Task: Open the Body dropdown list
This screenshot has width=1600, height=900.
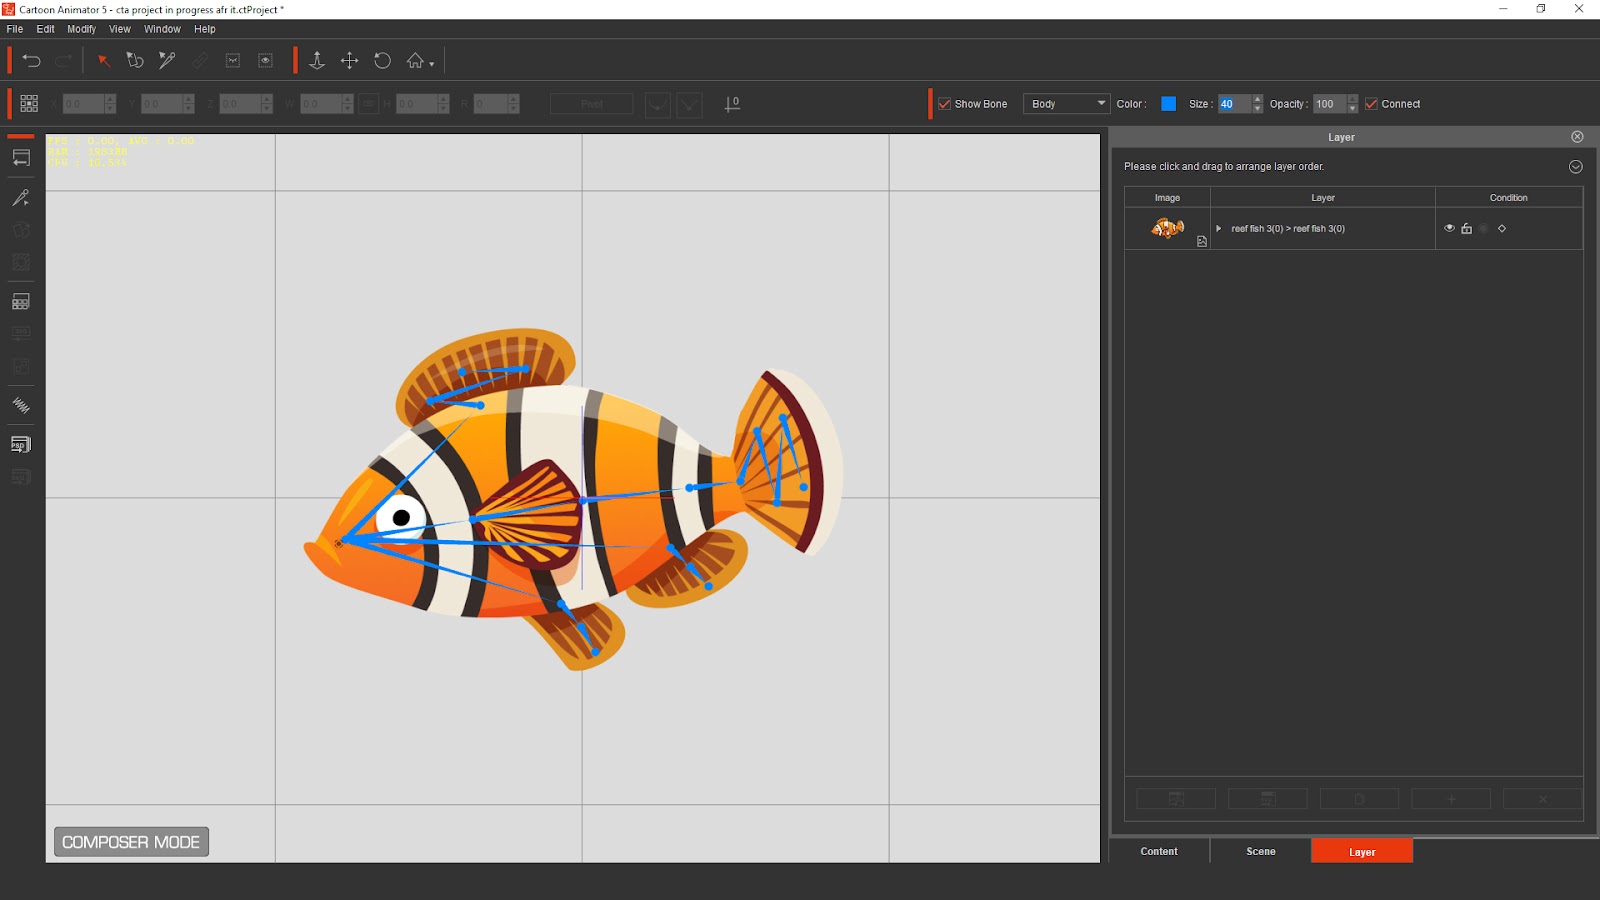Action: pos(1067,104)
